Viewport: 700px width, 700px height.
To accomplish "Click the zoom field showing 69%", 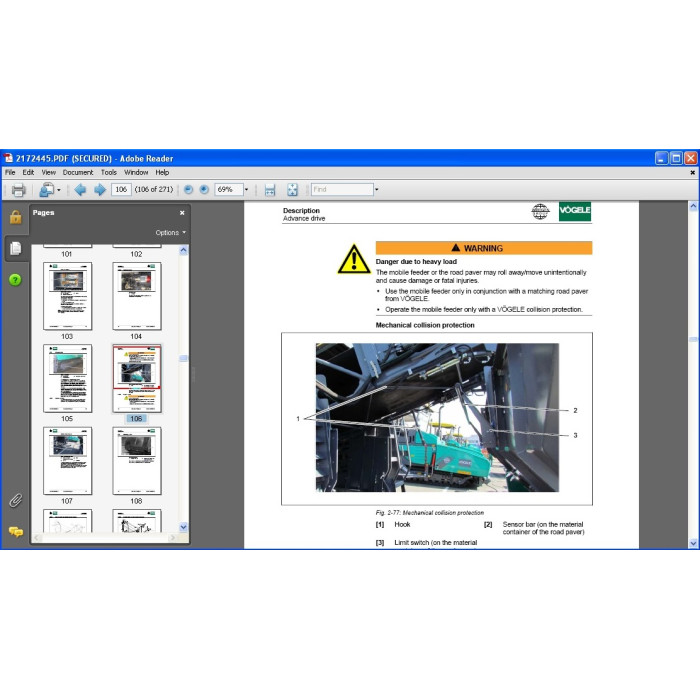I will (x=229, y=190).
